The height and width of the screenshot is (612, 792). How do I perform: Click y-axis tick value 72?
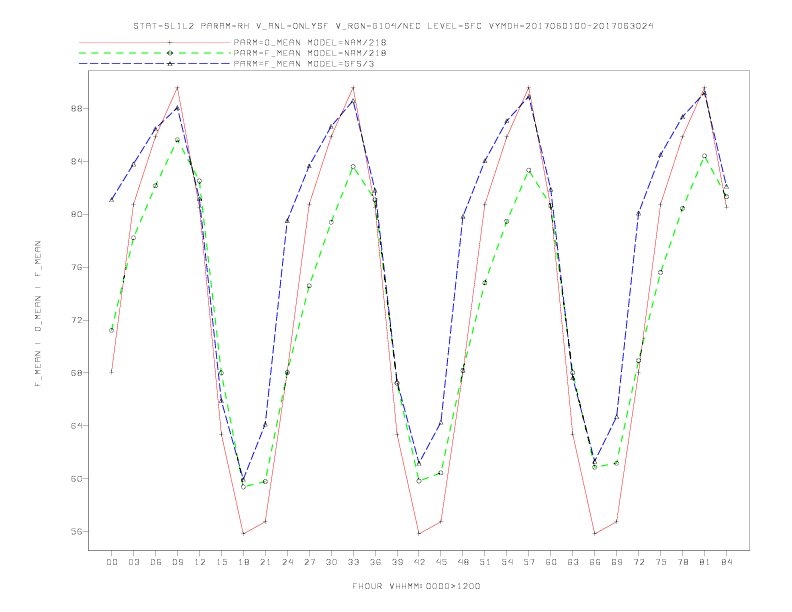[x=76, y=320]
